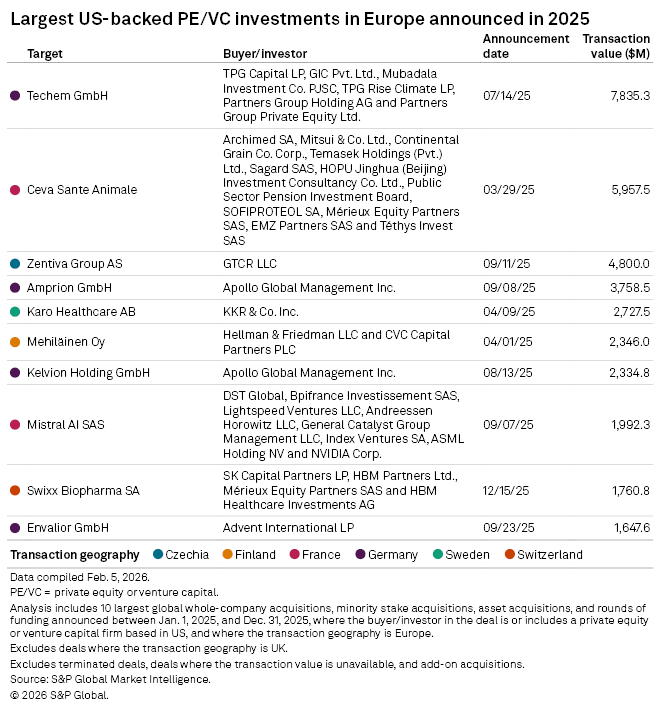Click the red-orange dot beside Swixx Biopharma SA
Screen dimensions: 660x711
15,491
